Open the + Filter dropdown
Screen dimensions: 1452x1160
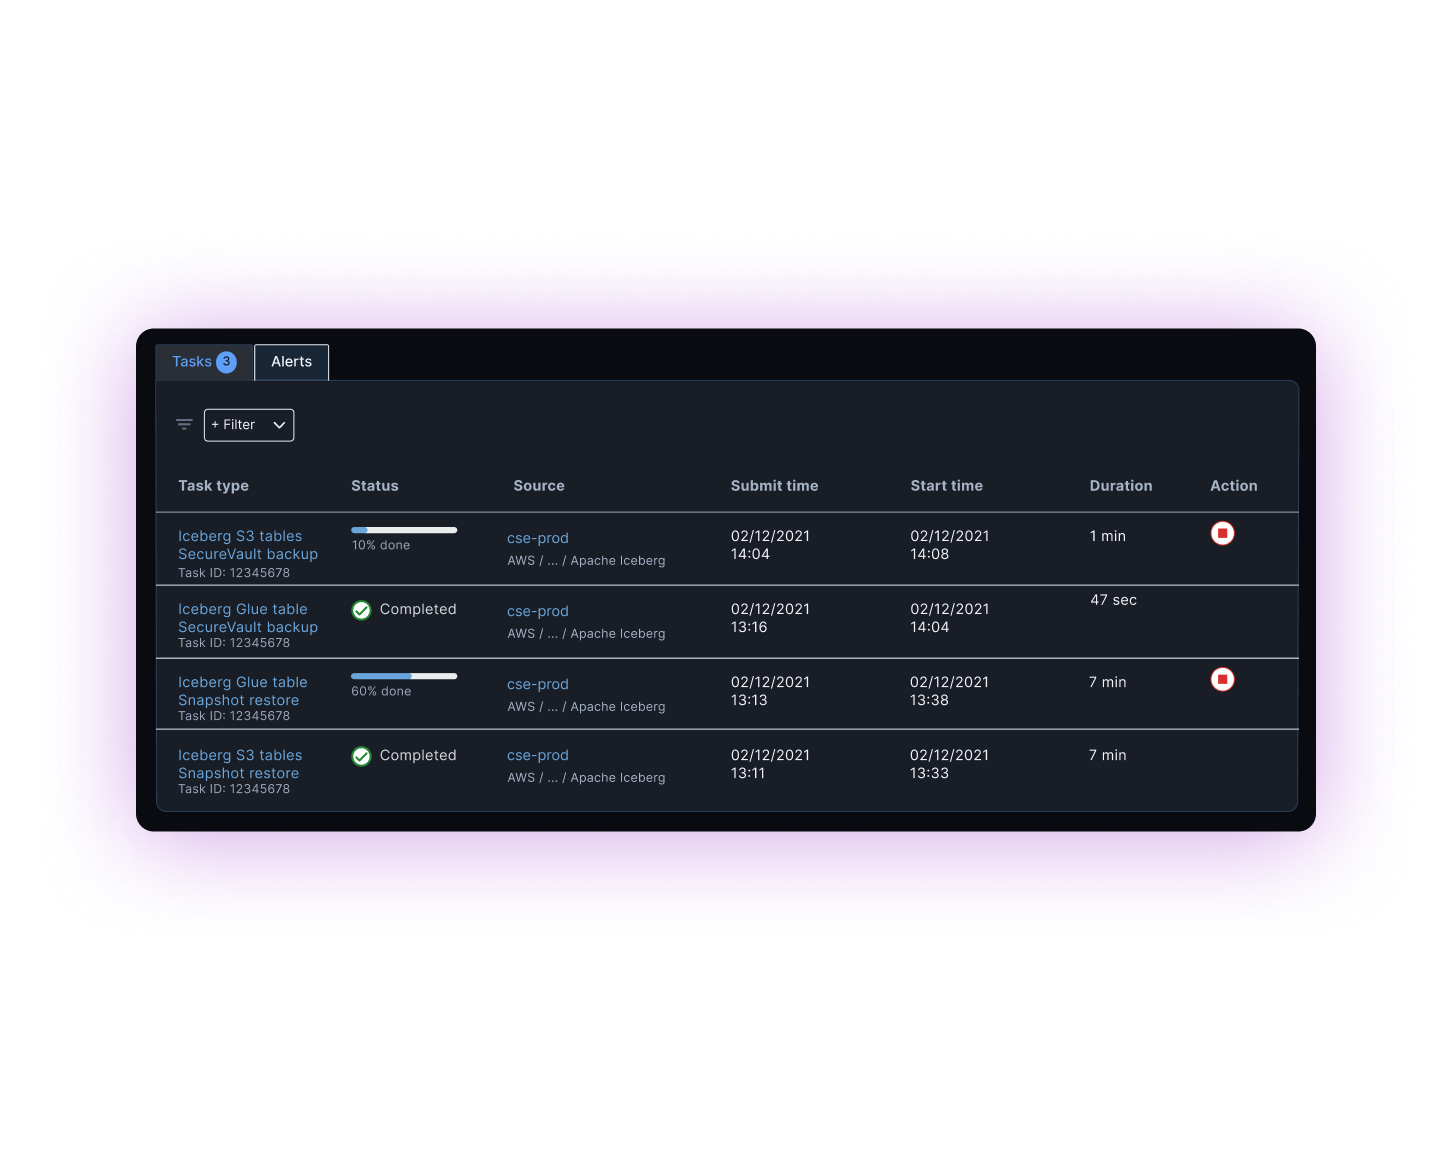[249, 425]
